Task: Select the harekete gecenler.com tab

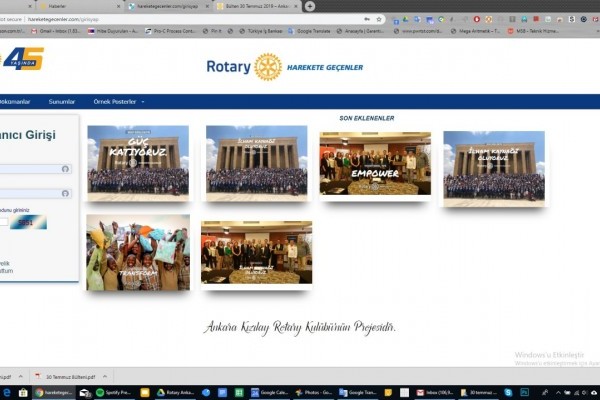Action: point(168,6)
